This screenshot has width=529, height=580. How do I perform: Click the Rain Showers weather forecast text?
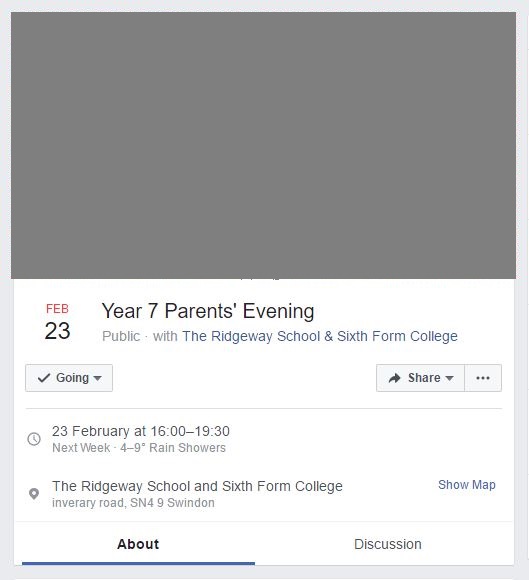point(187,448)
